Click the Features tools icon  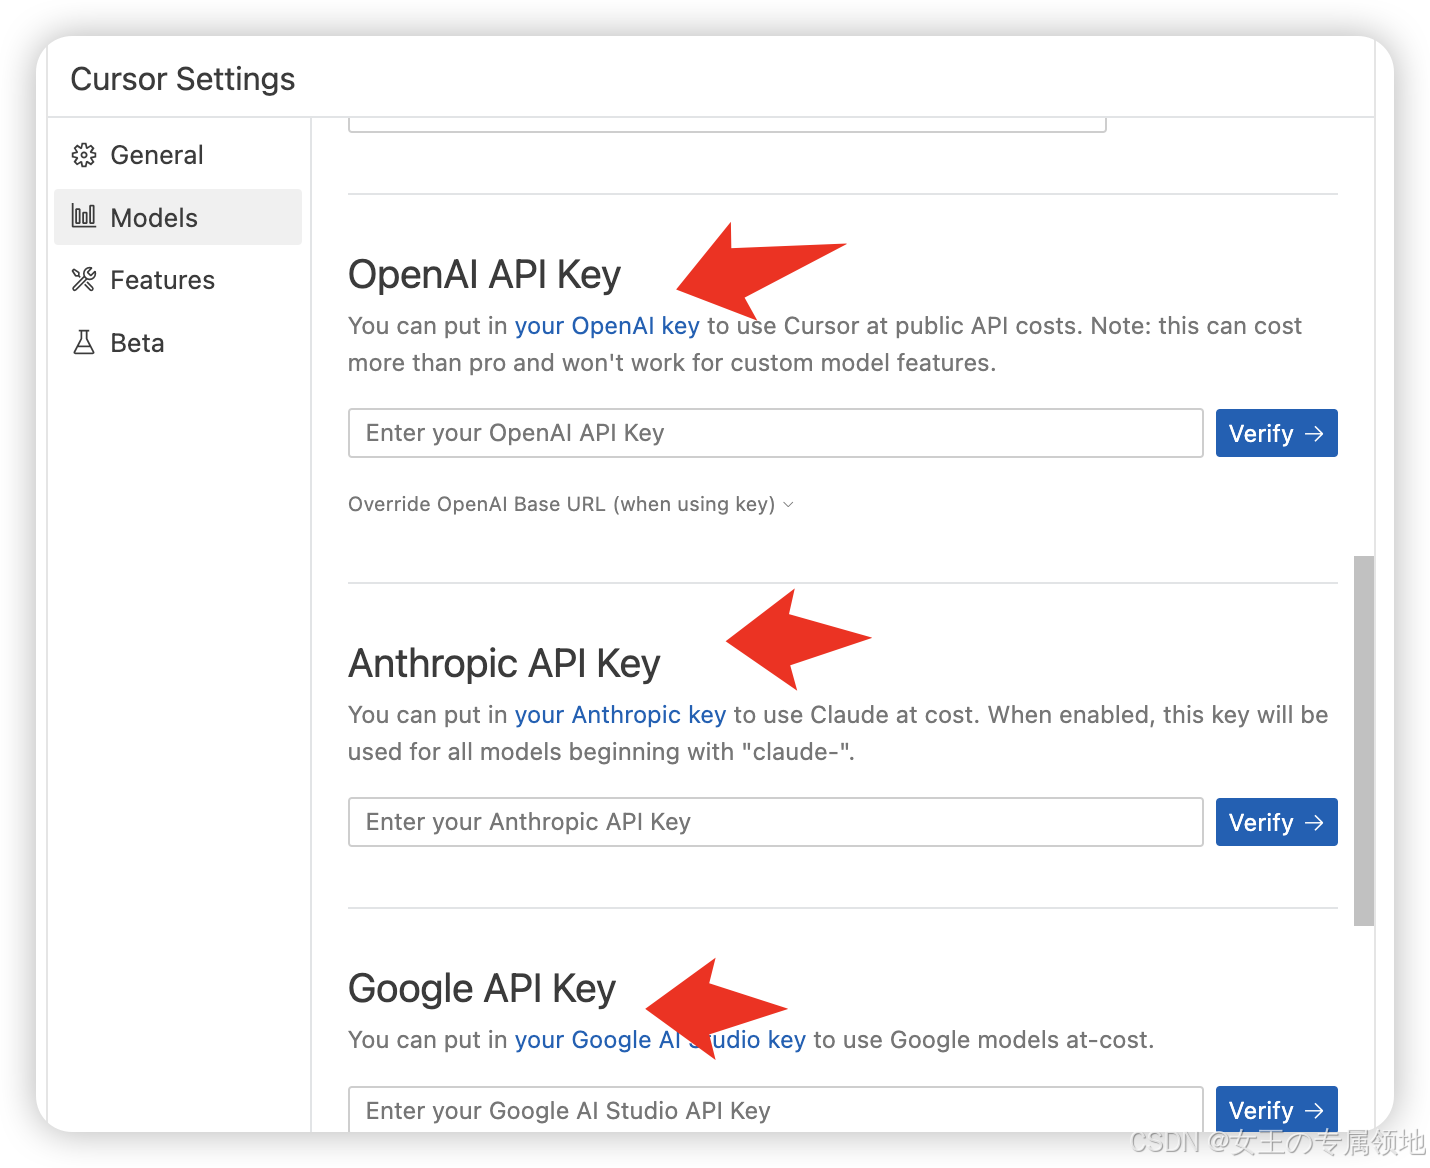click(x=84, y=279)
